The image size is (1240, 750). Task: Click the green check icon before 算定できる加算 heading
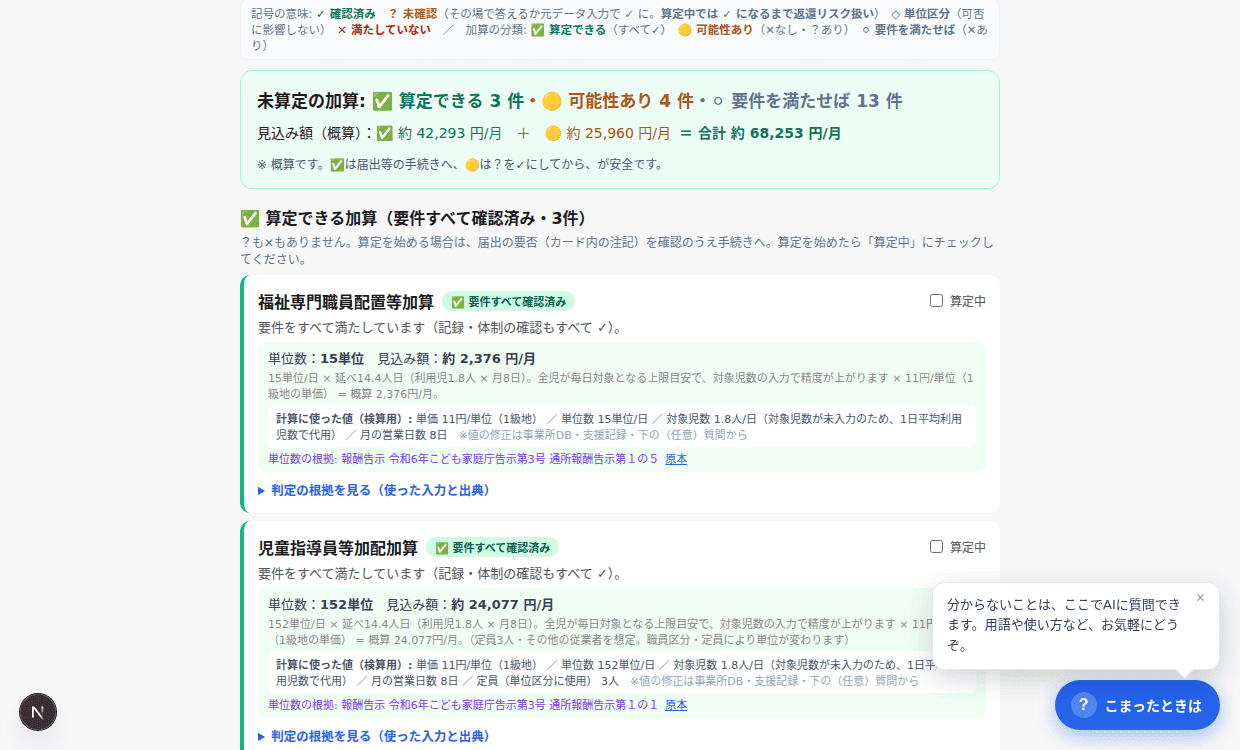(250, 219)
